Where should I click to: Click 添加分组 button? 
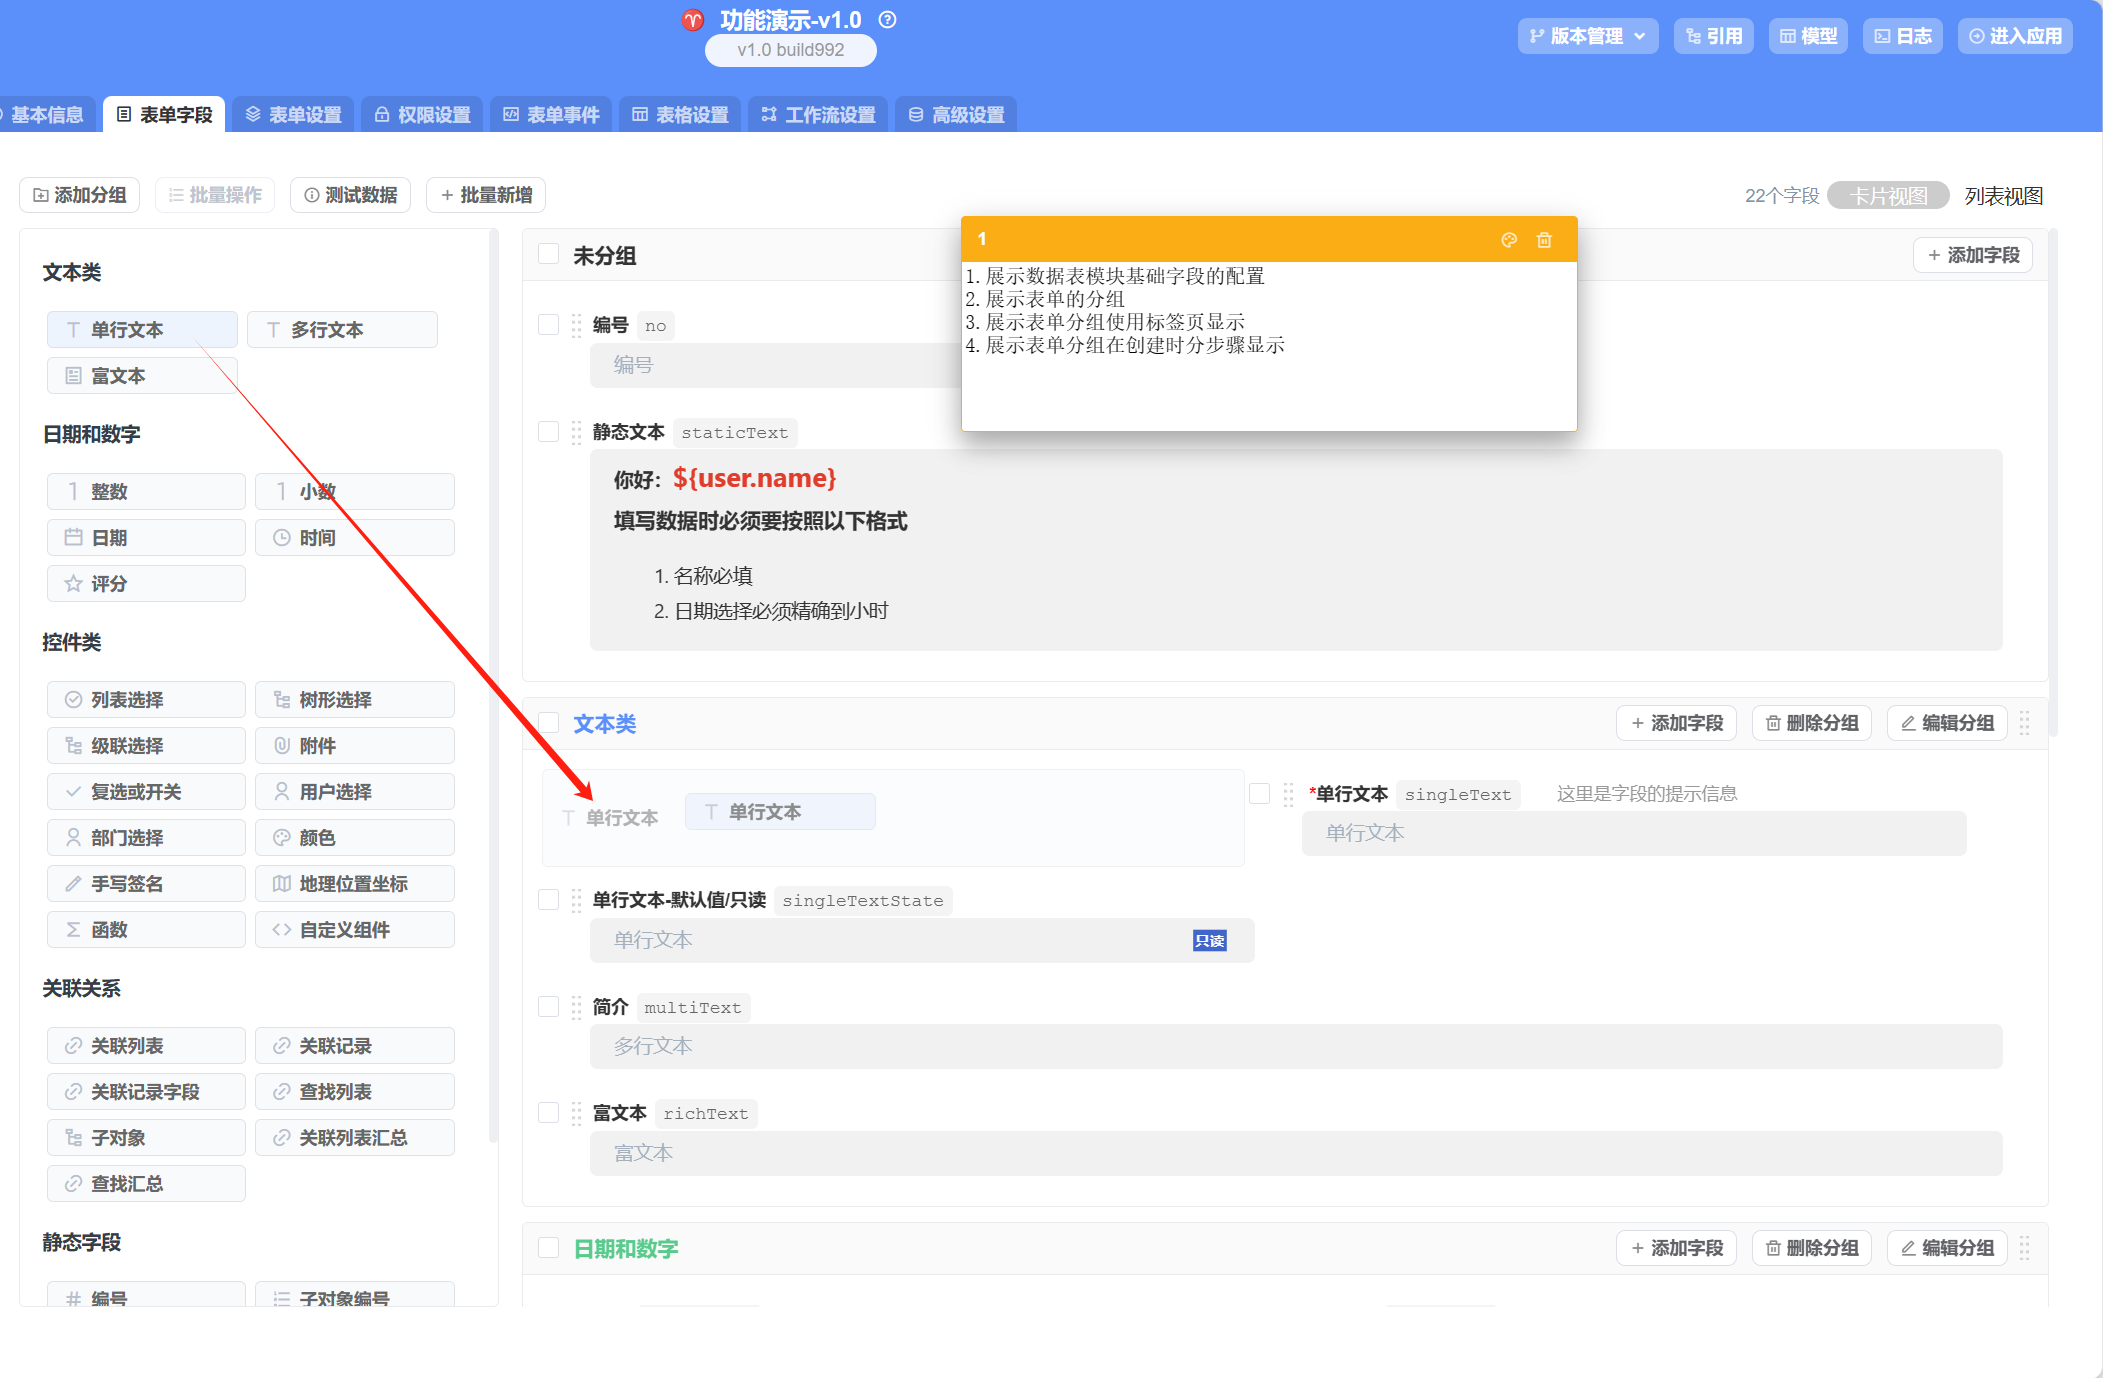[x=80, y=195]
